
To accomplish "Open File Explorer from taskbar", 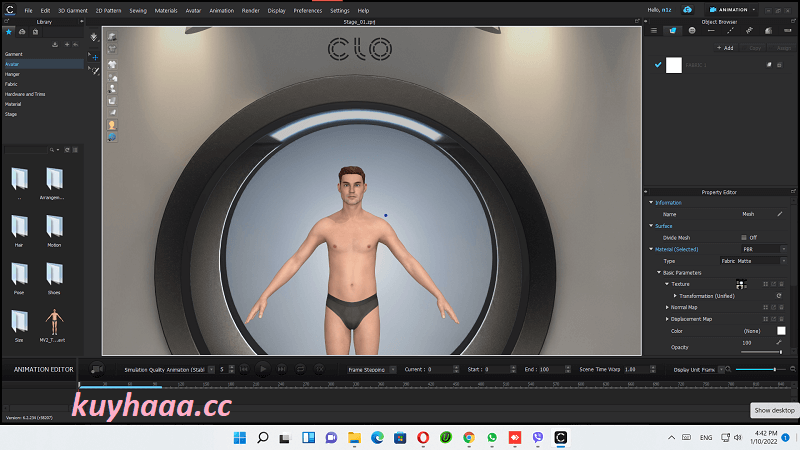I will coord(354,438).
